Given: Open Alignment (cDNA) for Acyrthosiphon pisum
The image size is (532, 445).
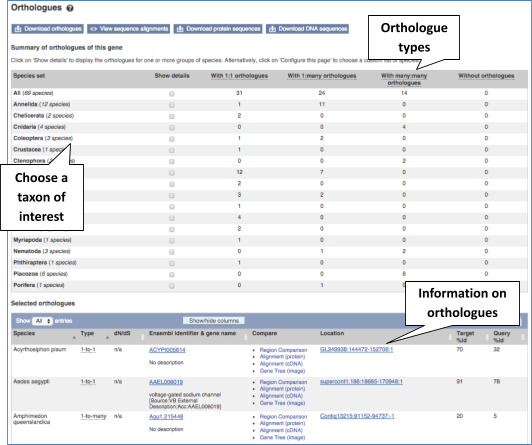Looking at the screenshot, I should click(x=281, y=364).
